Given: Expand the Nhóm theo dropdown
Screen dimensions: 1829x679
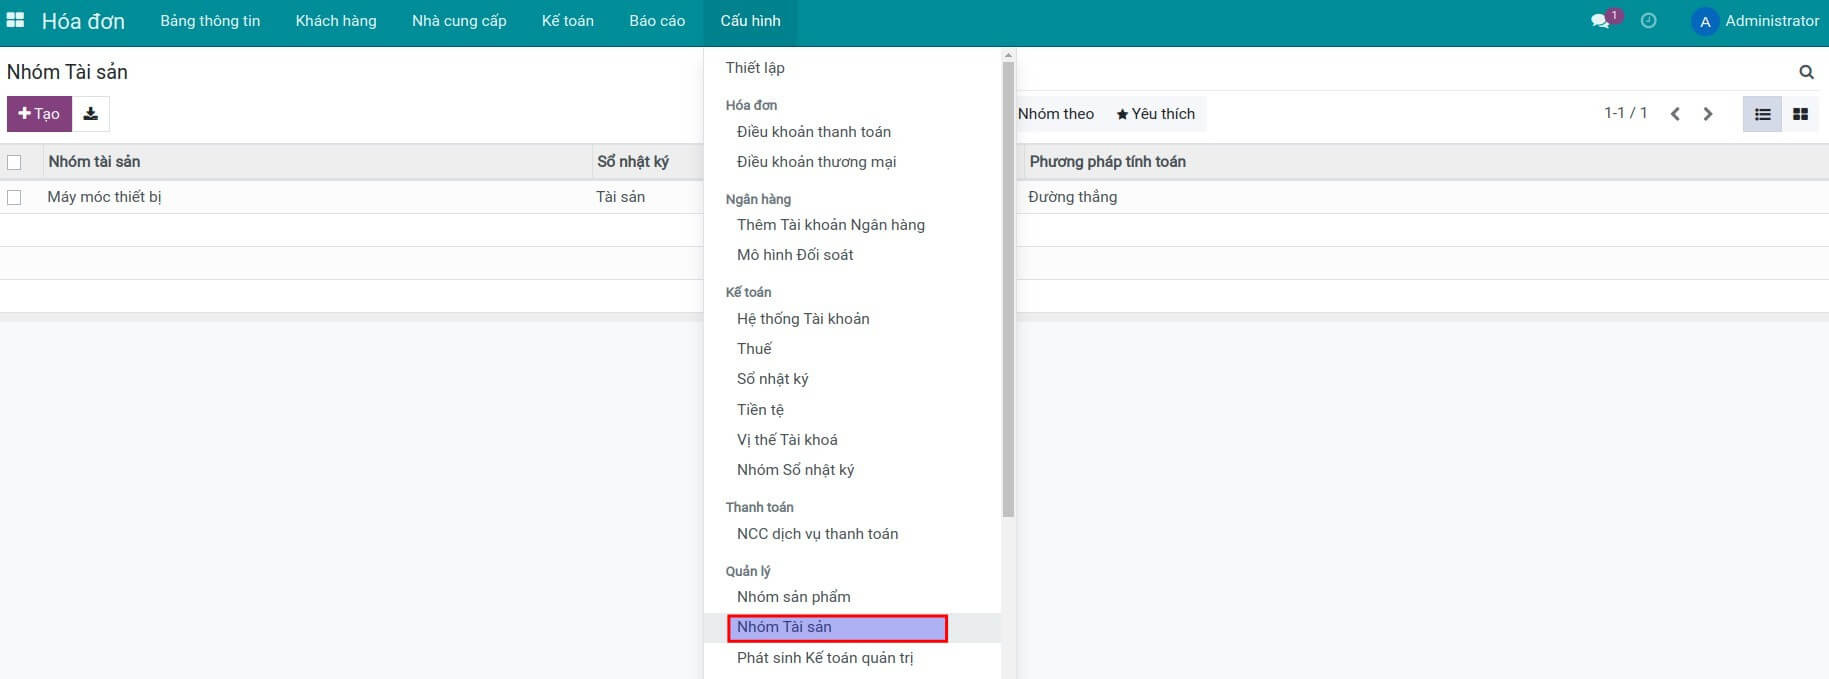Looking at the screenshot, I should pyautogui.click(x=1055, y=114).
